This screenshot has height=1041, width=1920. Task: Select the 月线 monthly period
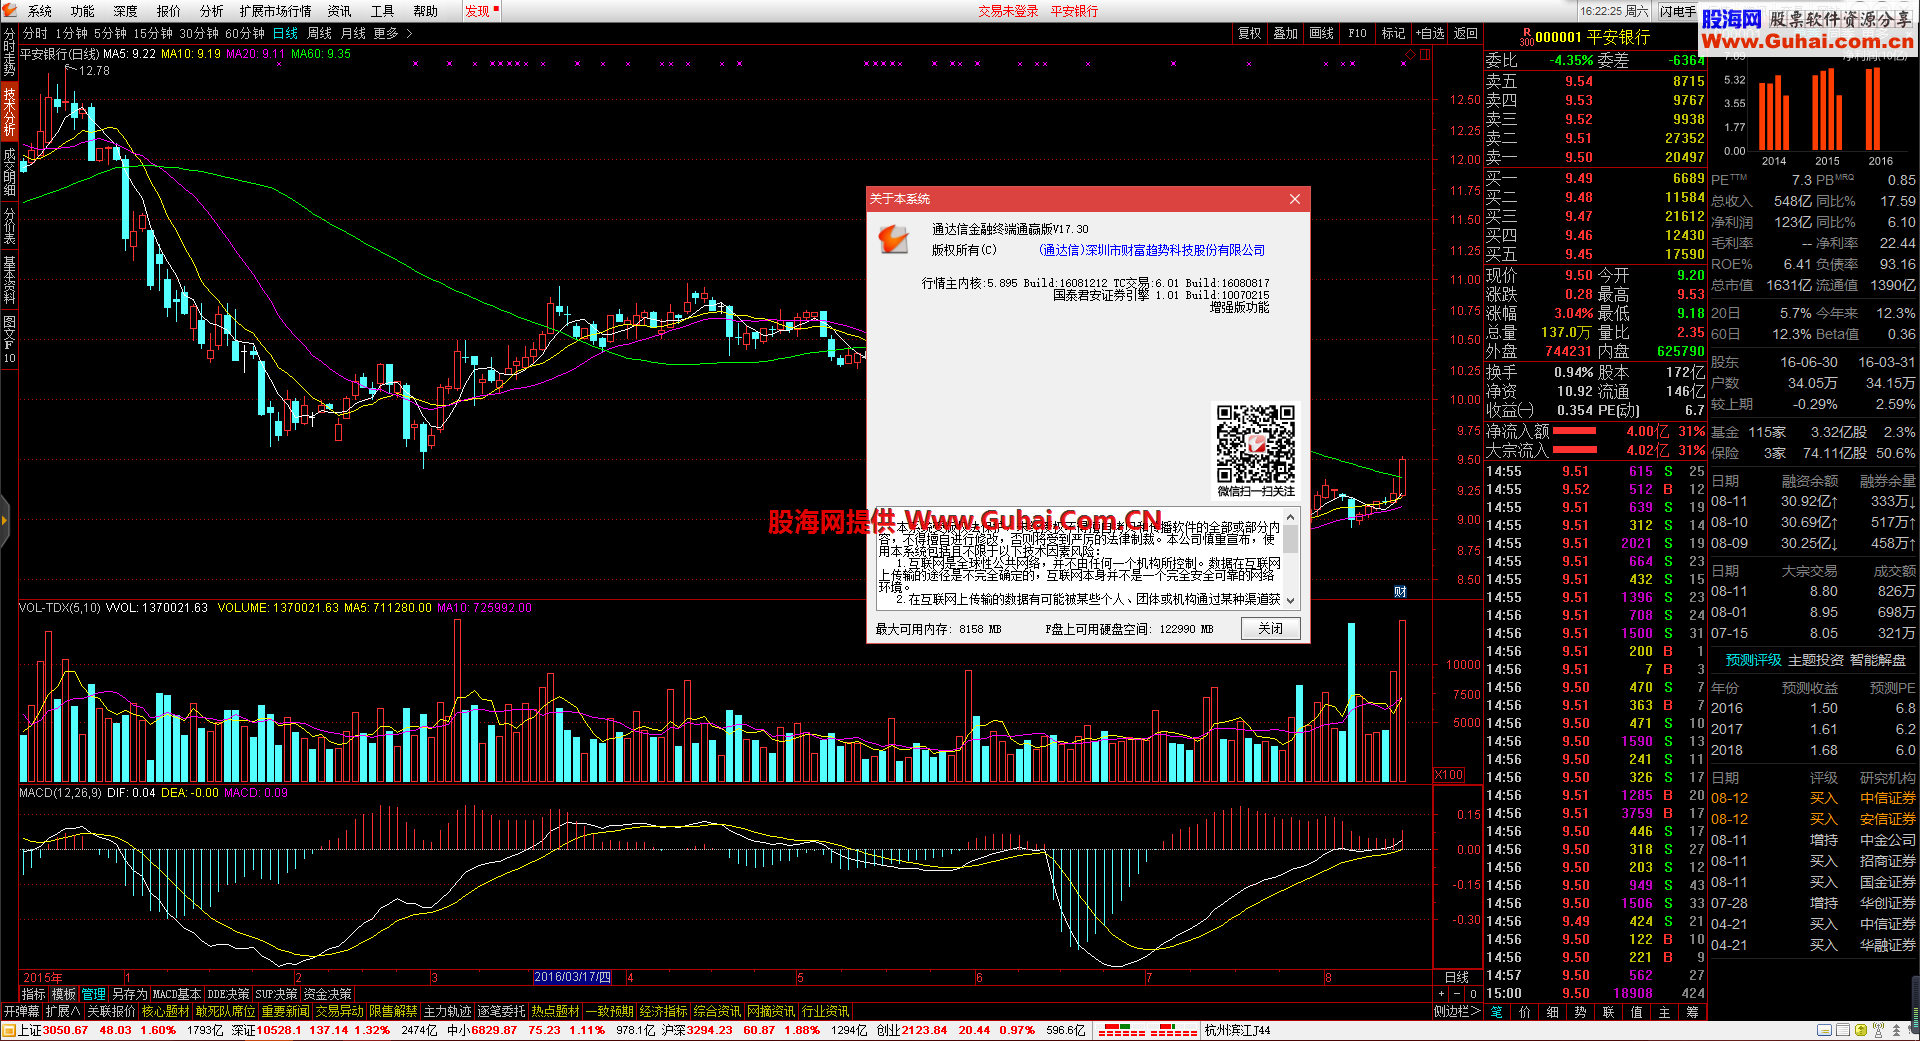click(354, 33)
